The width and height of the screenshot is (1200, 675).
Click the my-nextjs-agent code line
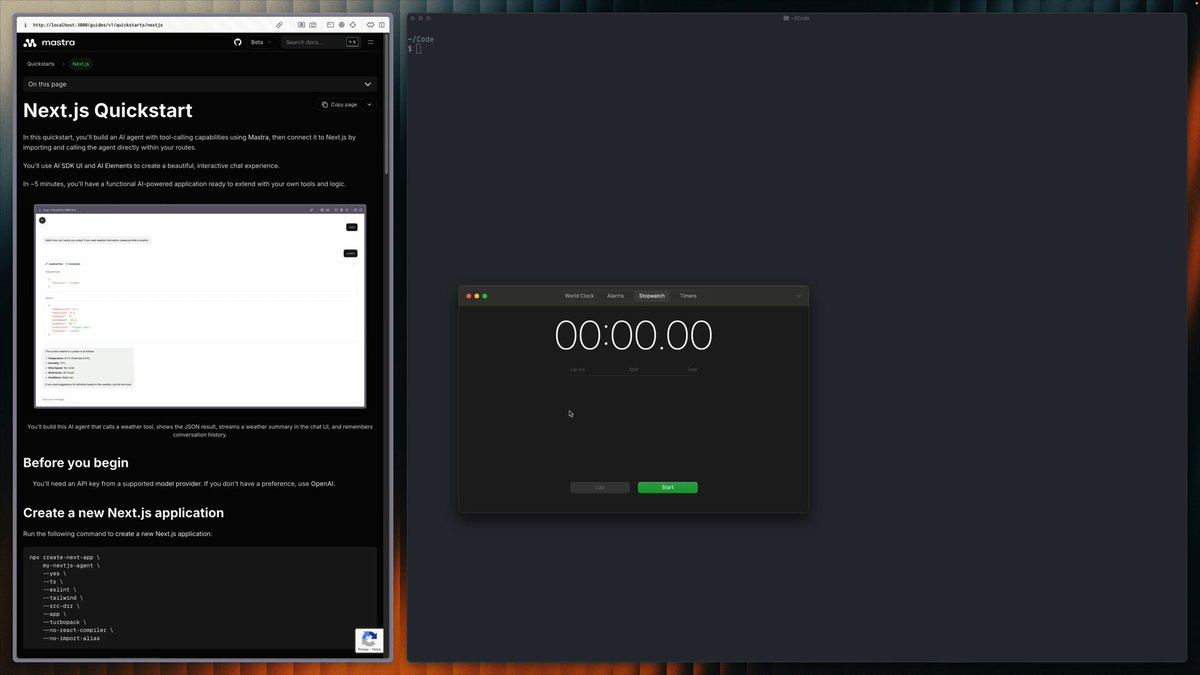tap(71, 565)
